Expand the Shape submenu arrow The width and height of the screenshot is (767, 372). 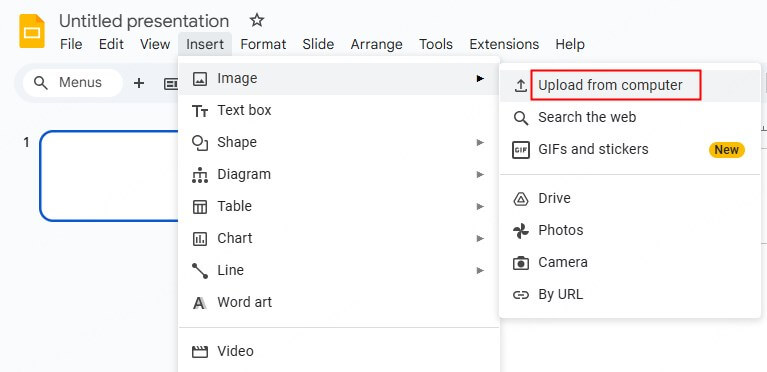click(480, 142)
